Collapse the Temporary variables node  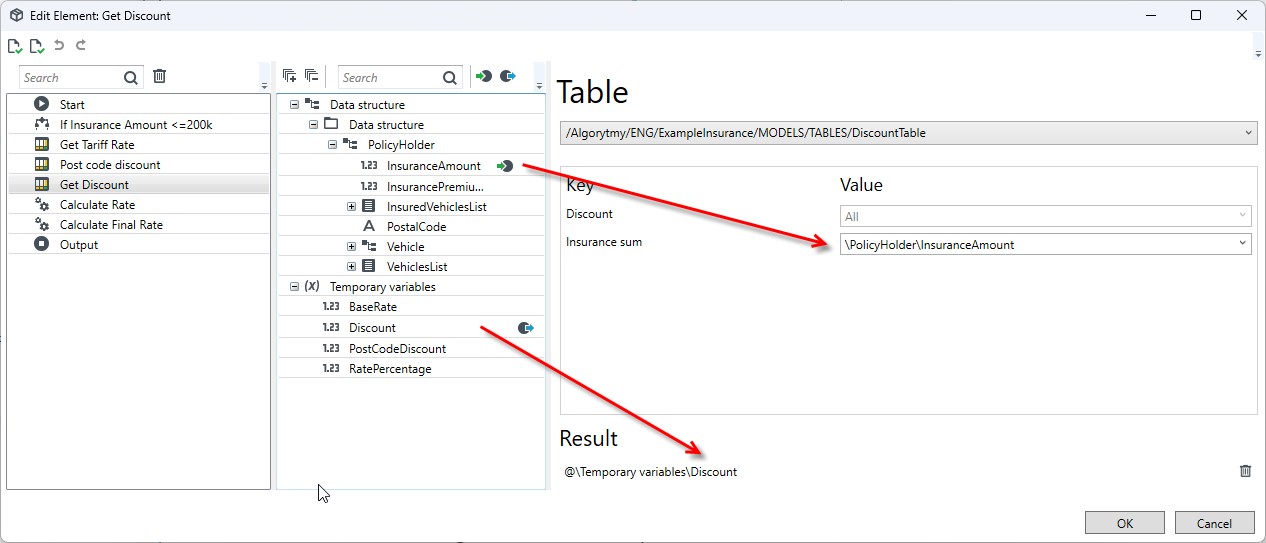tap(294, 287)
